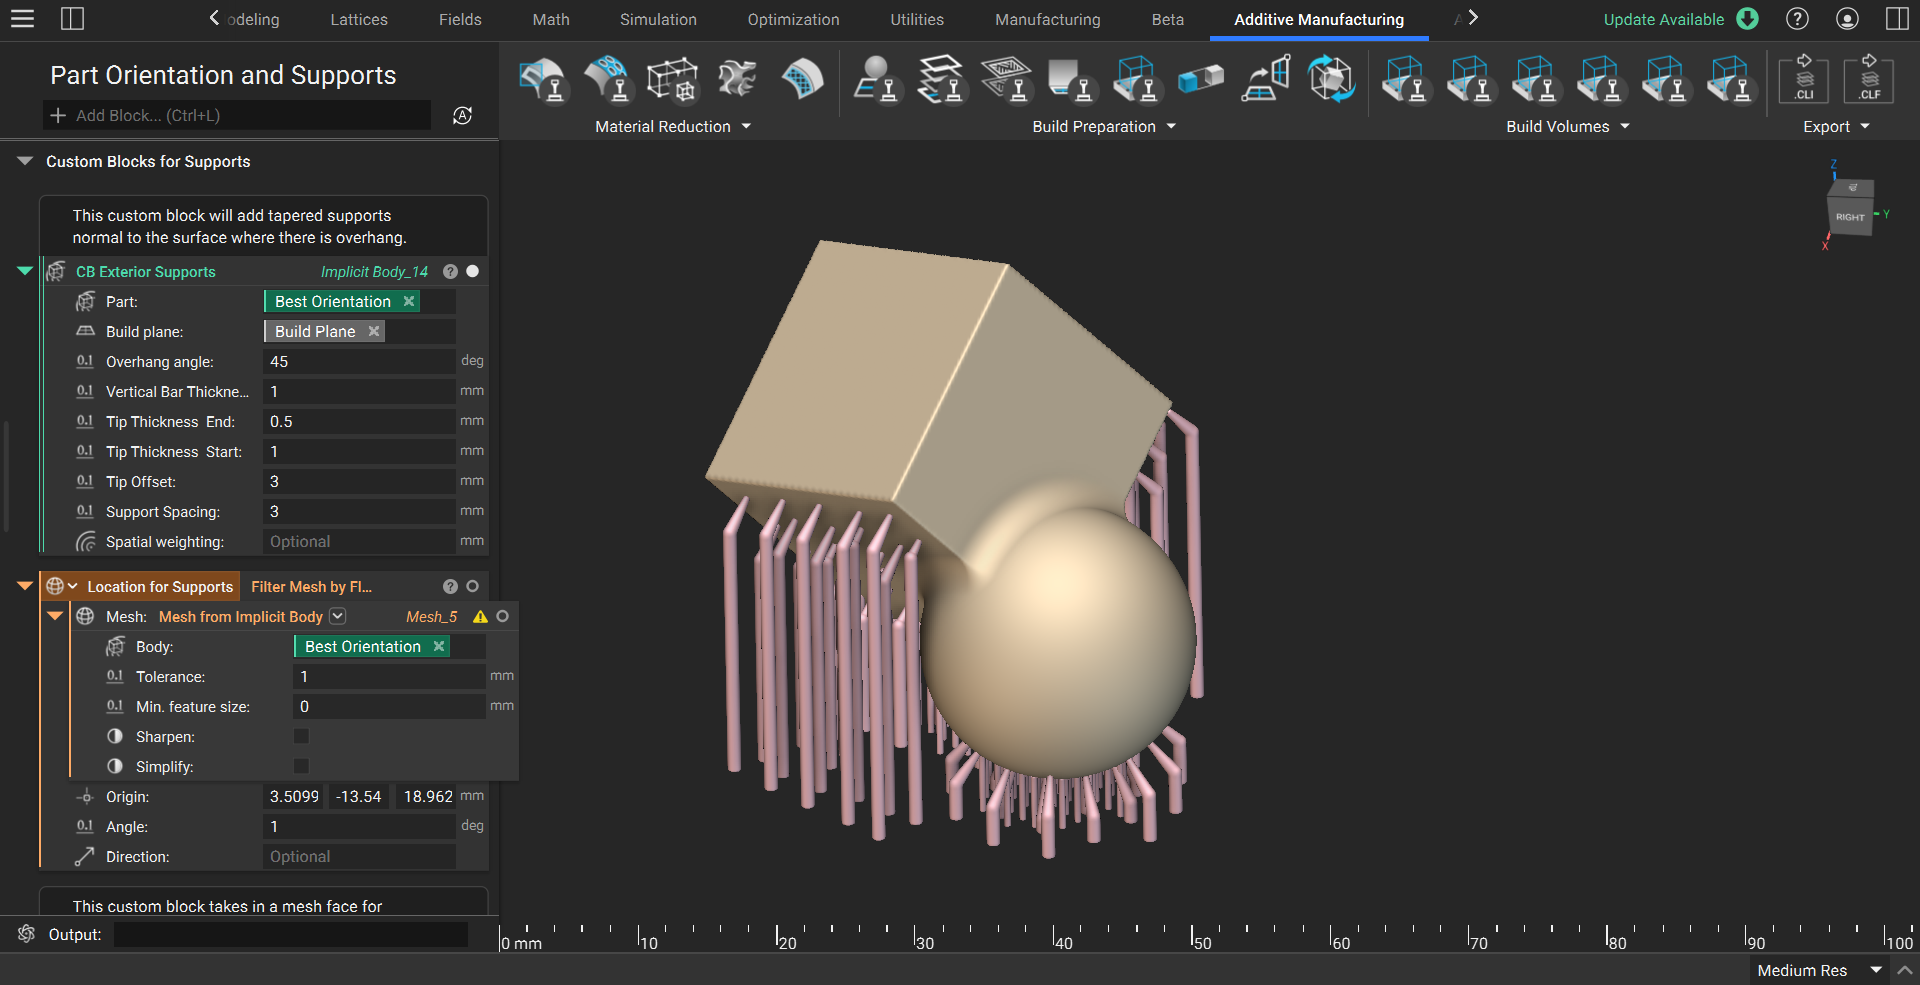Click the perforated surface block icon
The width and height of the screenshot is (1920, 985).
608,79
